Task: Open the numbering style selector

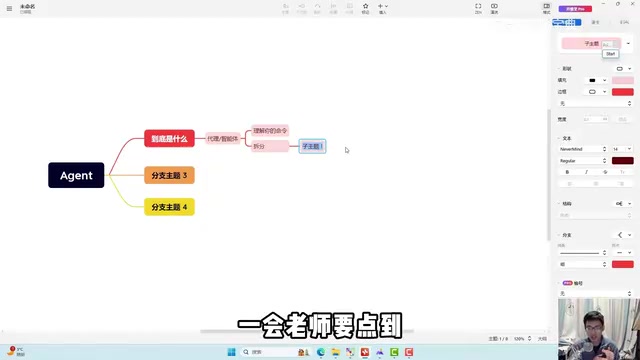Action: tap(595, 293)
